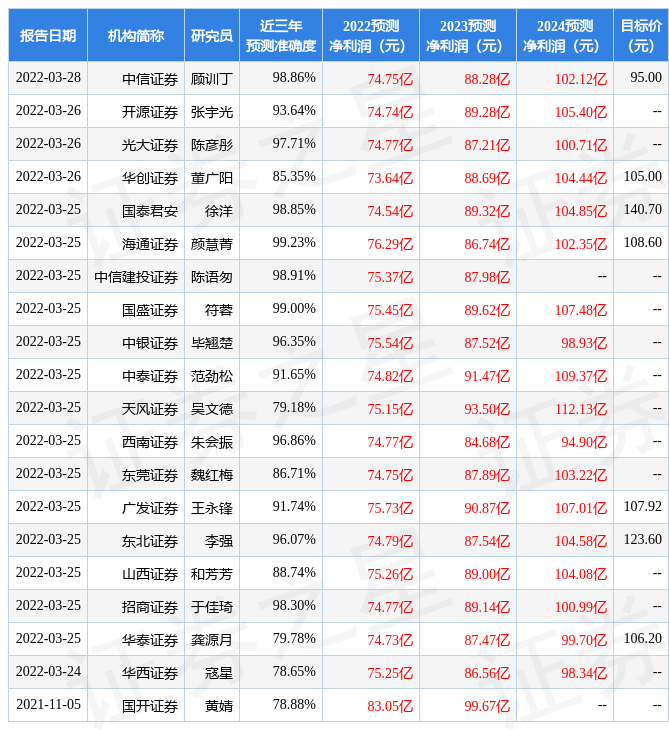This screenshot has height=730, width=669.
Task: Click accuracy value 99.23%
Action: pyautogui.click(x=294, y=243)
